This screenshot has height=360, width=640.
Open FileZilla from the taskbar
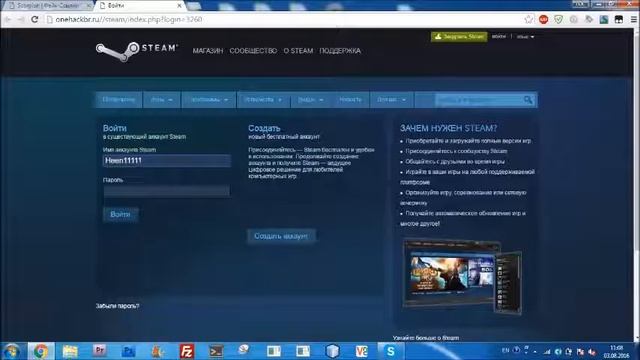pos(187,351)
